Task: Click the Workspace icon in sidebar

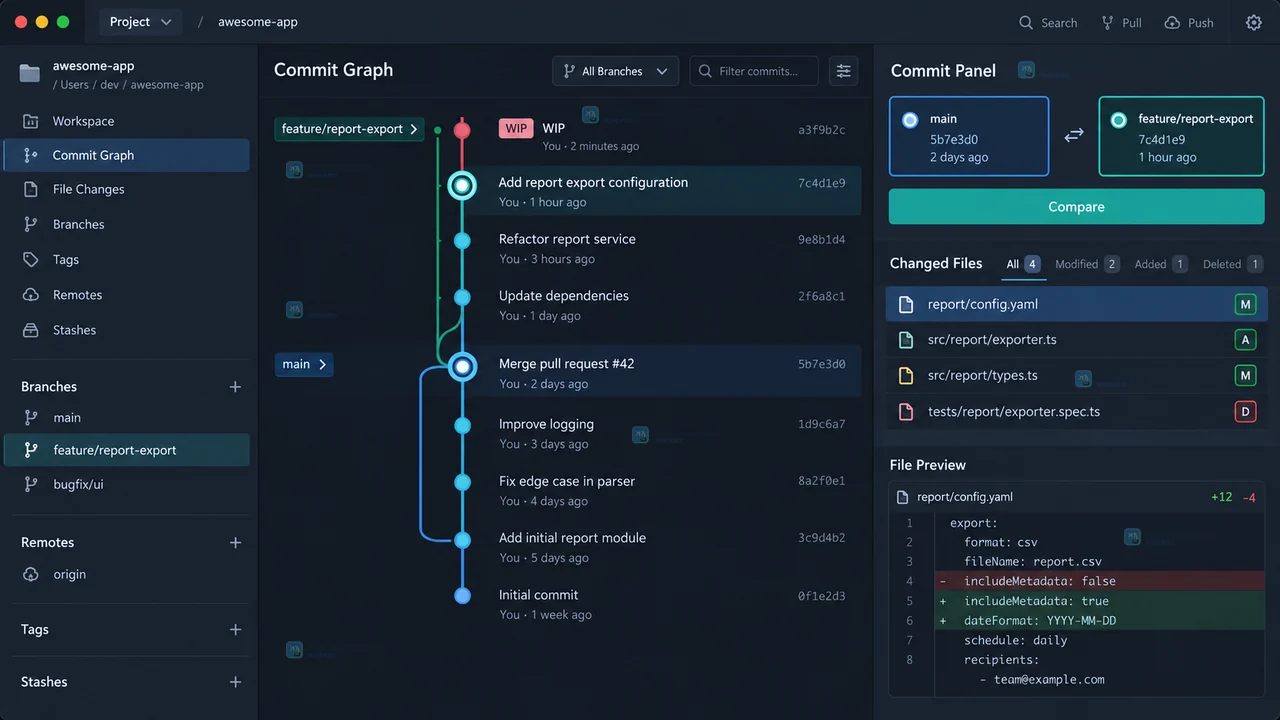Action: [x=30, y=121]
